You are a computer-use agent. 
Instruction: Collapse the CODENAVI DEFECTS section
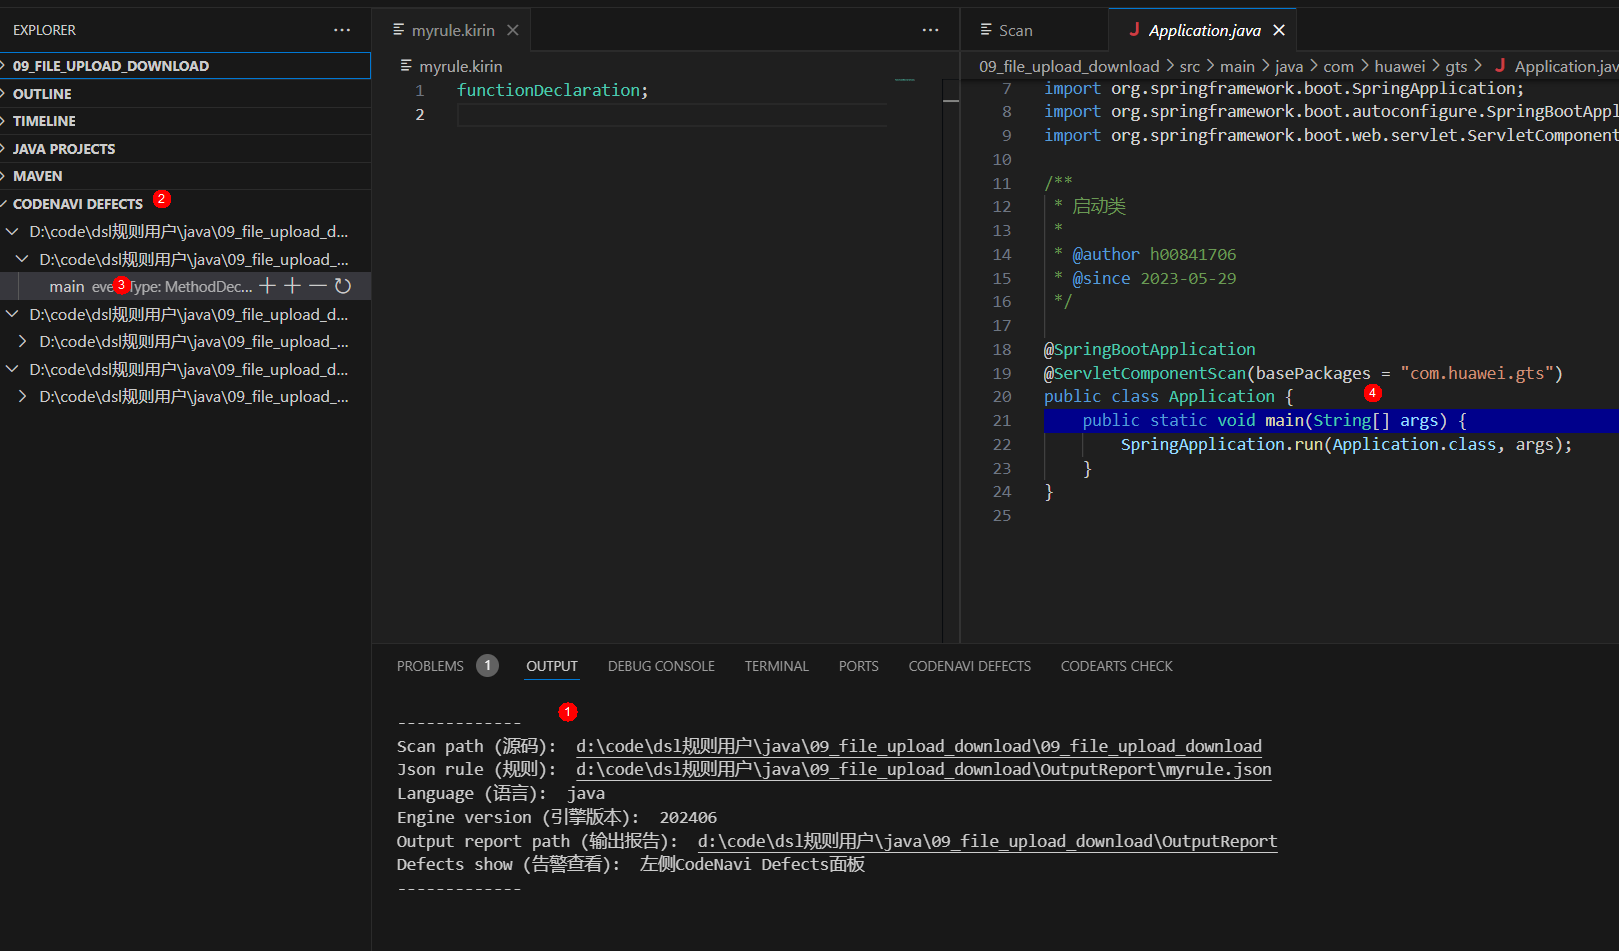point(77,204)
